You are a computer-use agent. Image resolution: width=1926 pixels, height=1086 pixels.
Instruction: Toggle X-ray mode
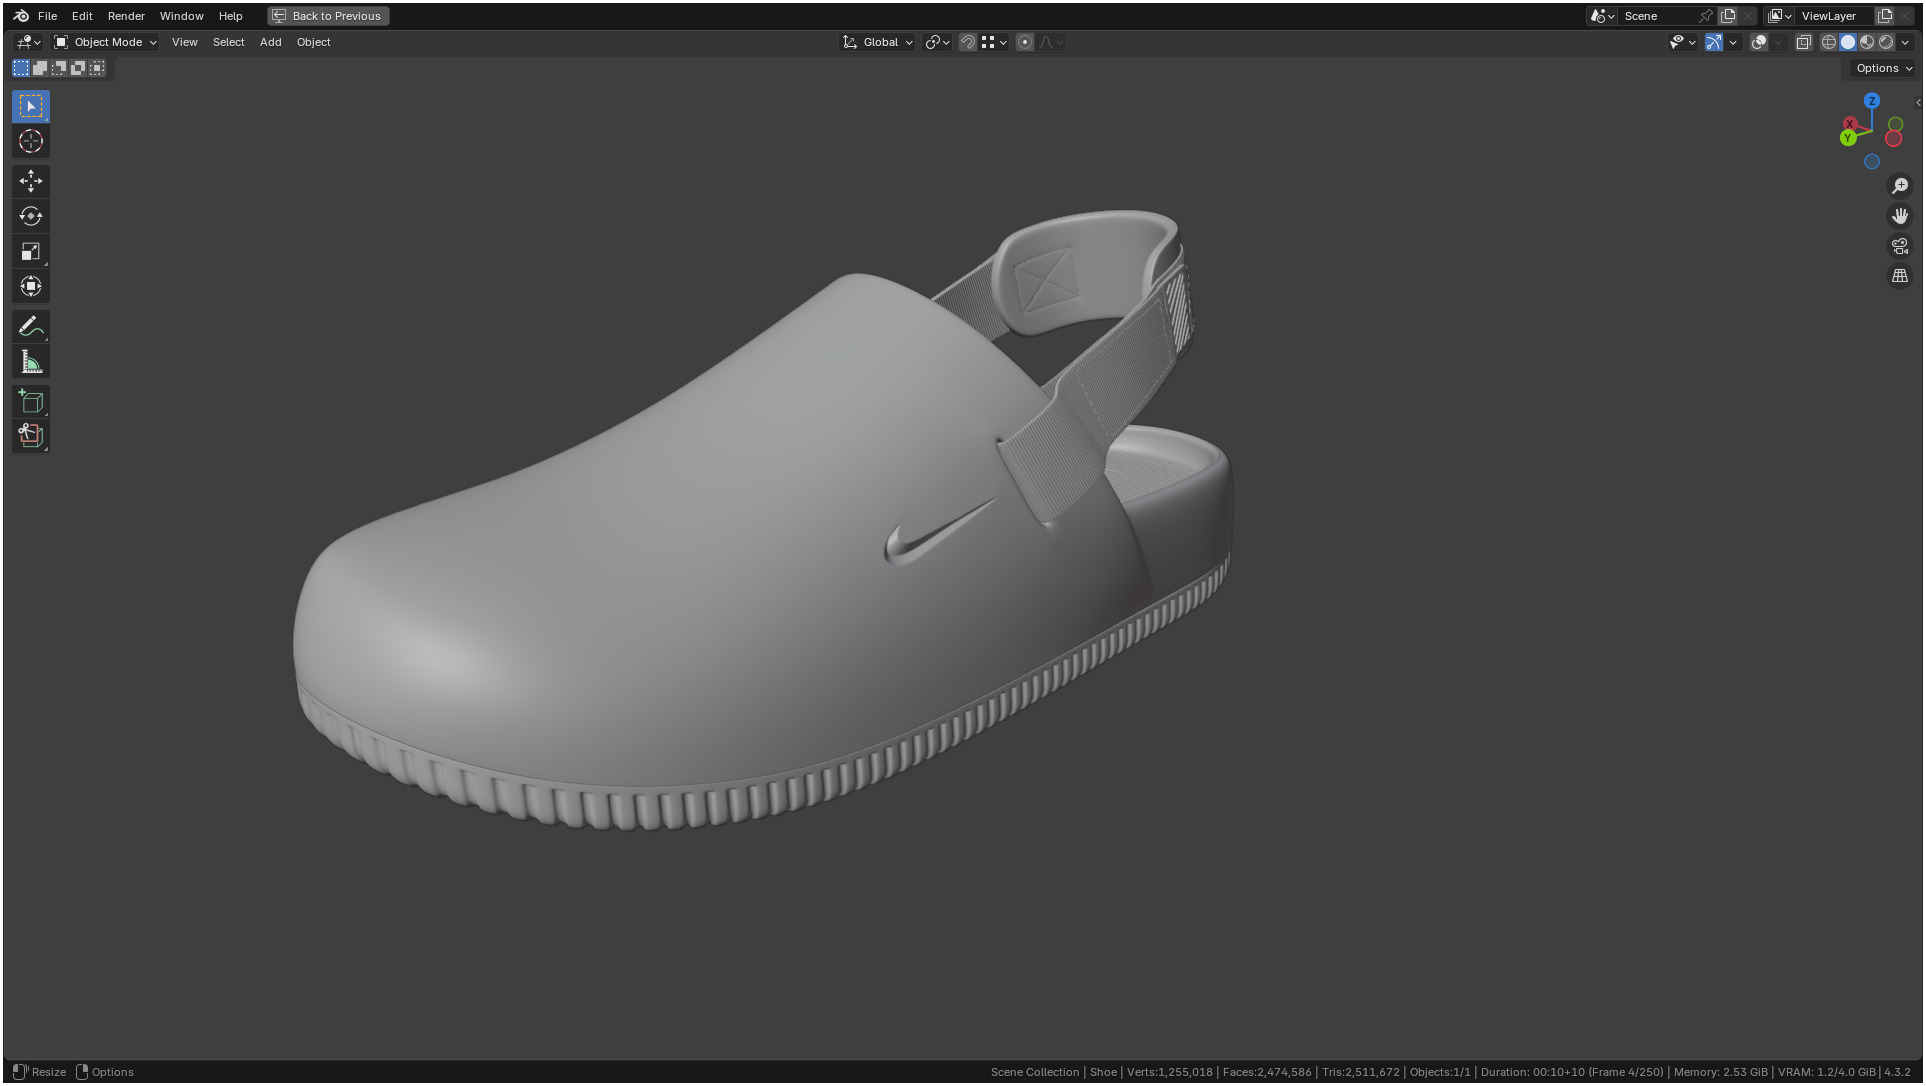click(1804, 42)
